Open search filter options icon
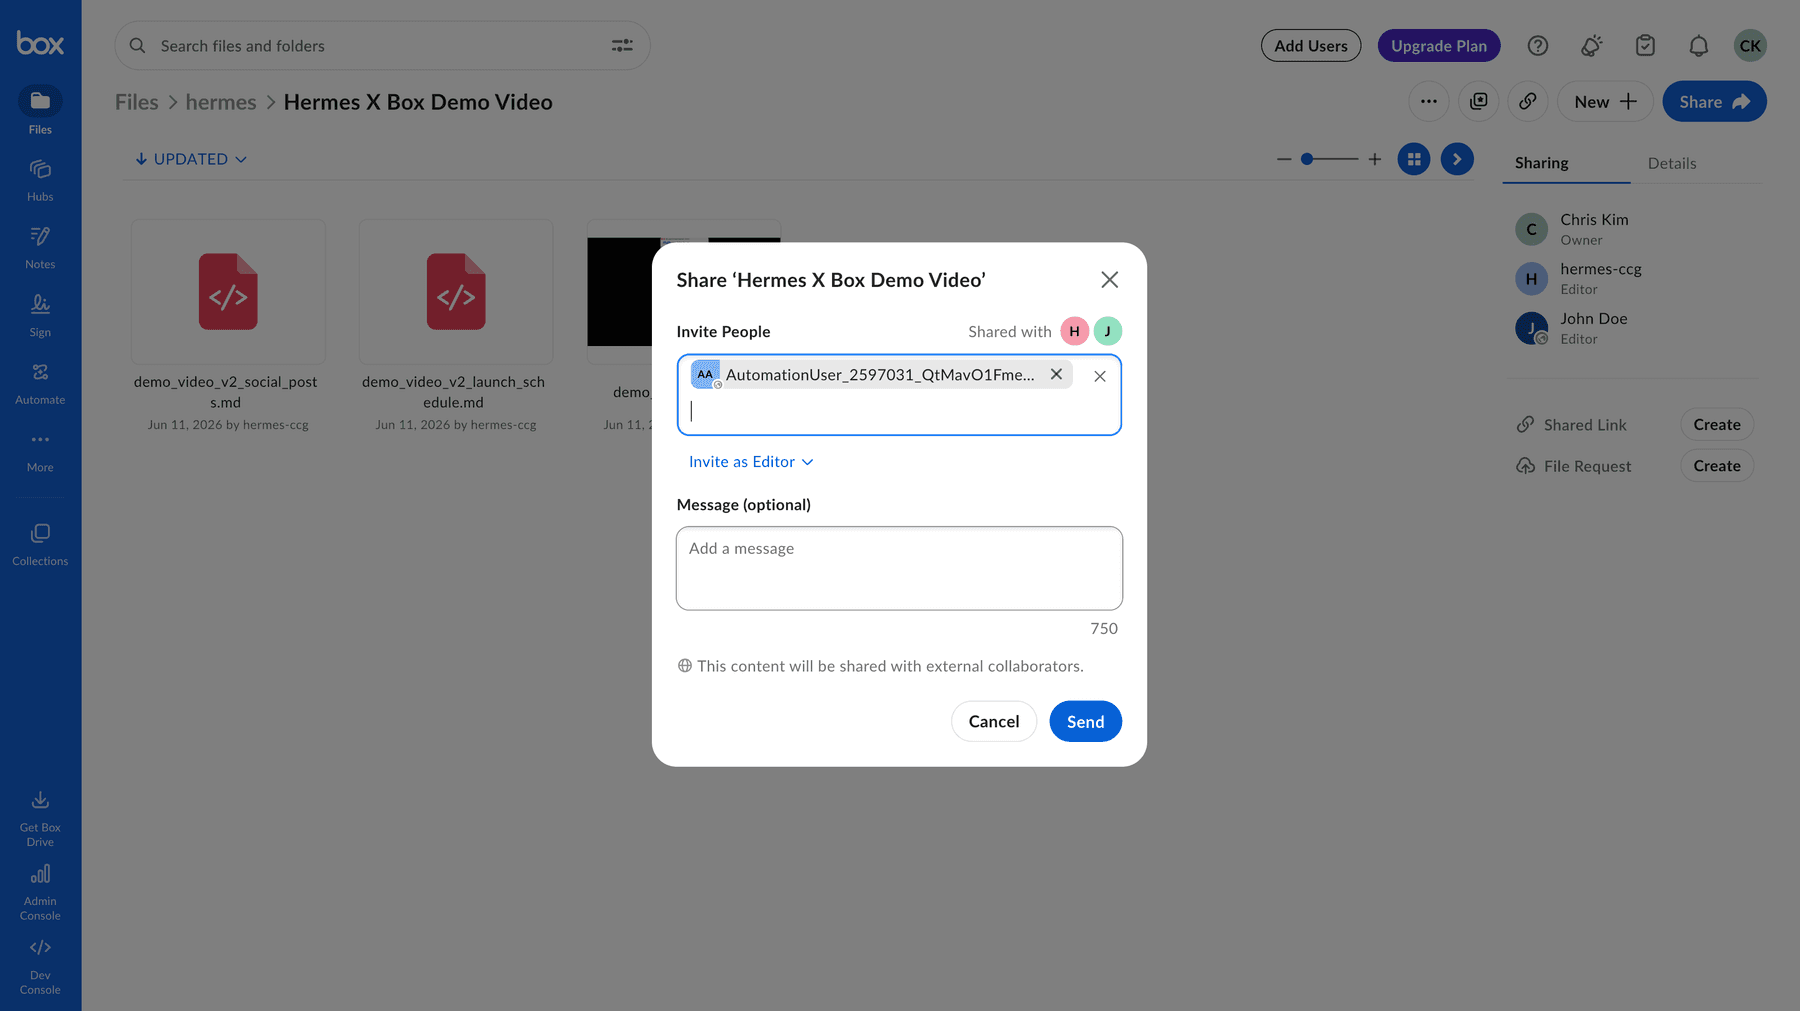The image size is (1800, 1011). pos(622,46)
